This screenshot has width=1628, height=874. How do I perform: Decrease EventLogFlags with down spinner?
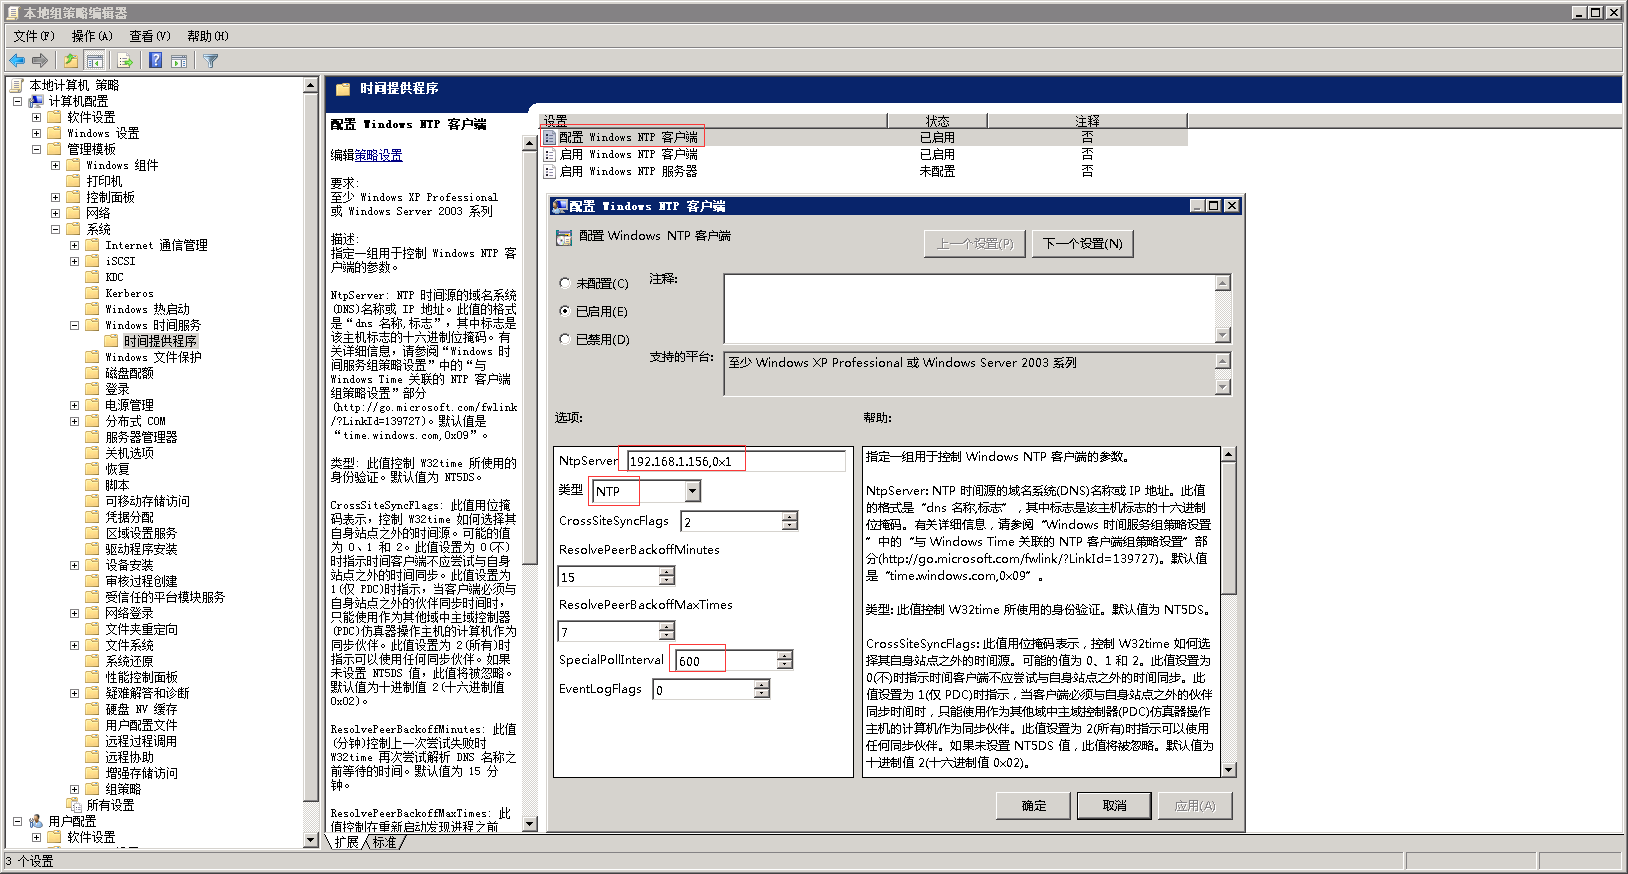pos(762,694)
